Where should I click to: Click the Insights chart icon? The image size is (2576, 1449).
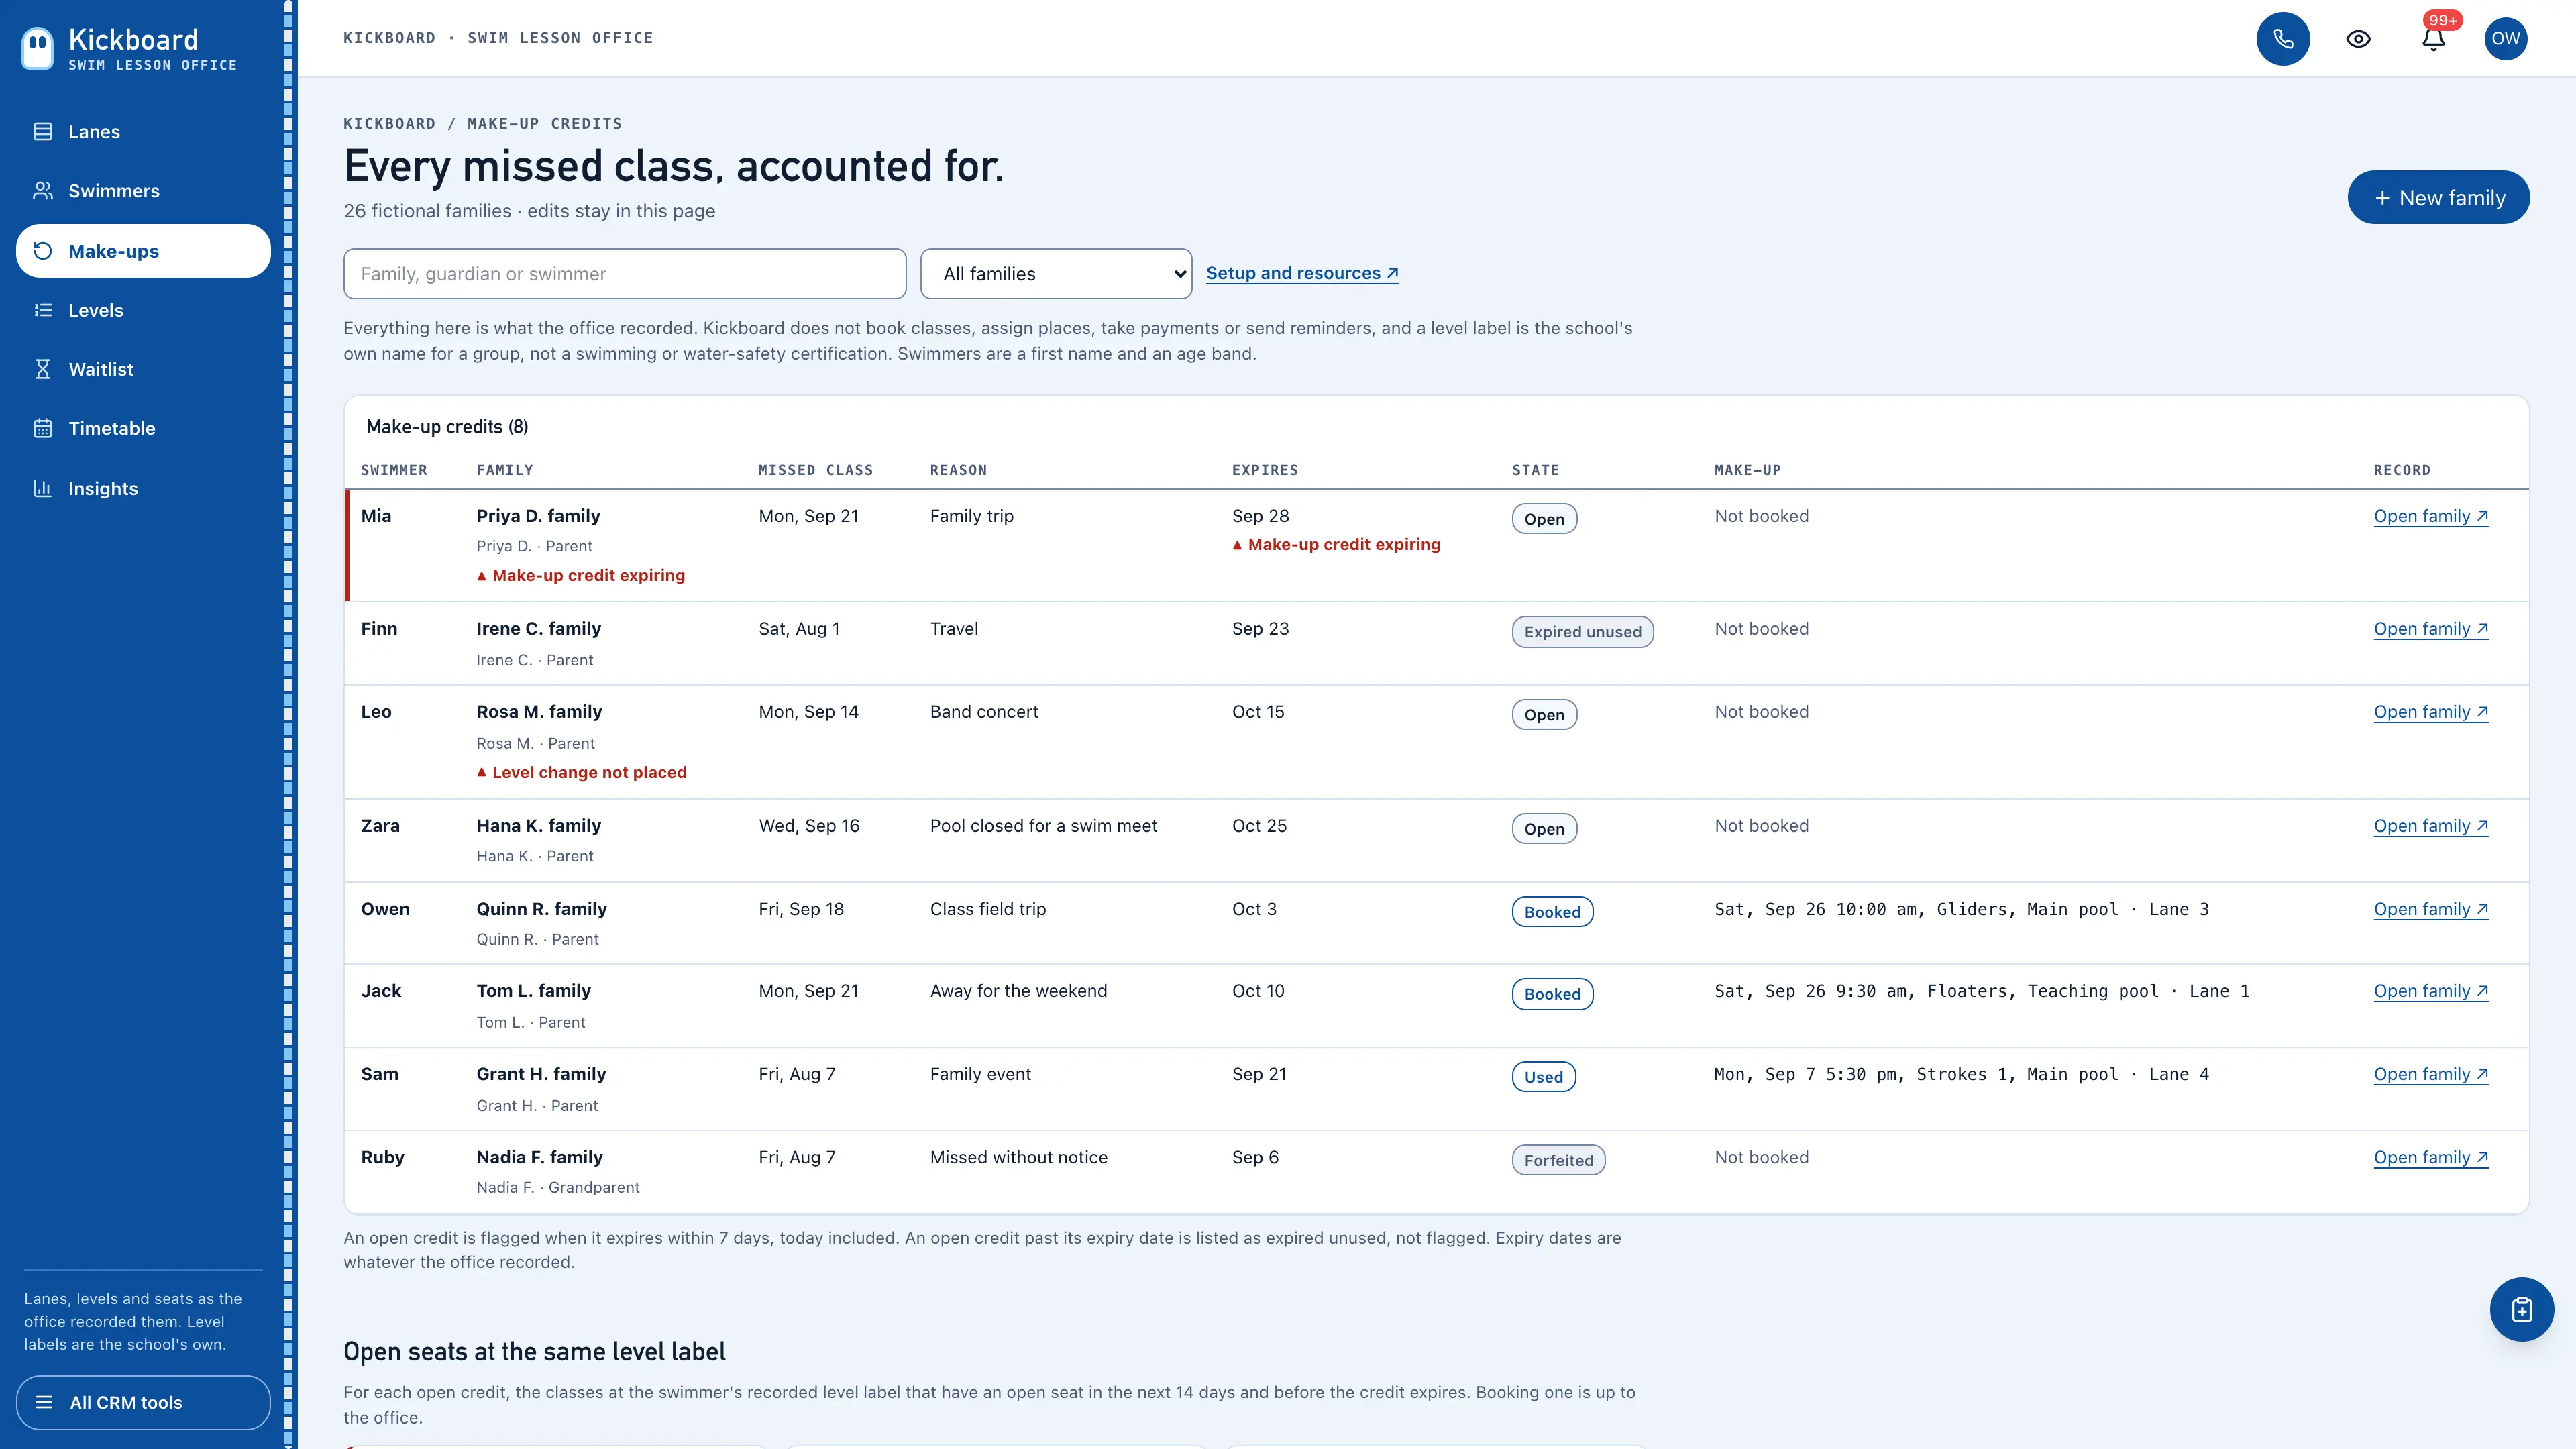43,488
